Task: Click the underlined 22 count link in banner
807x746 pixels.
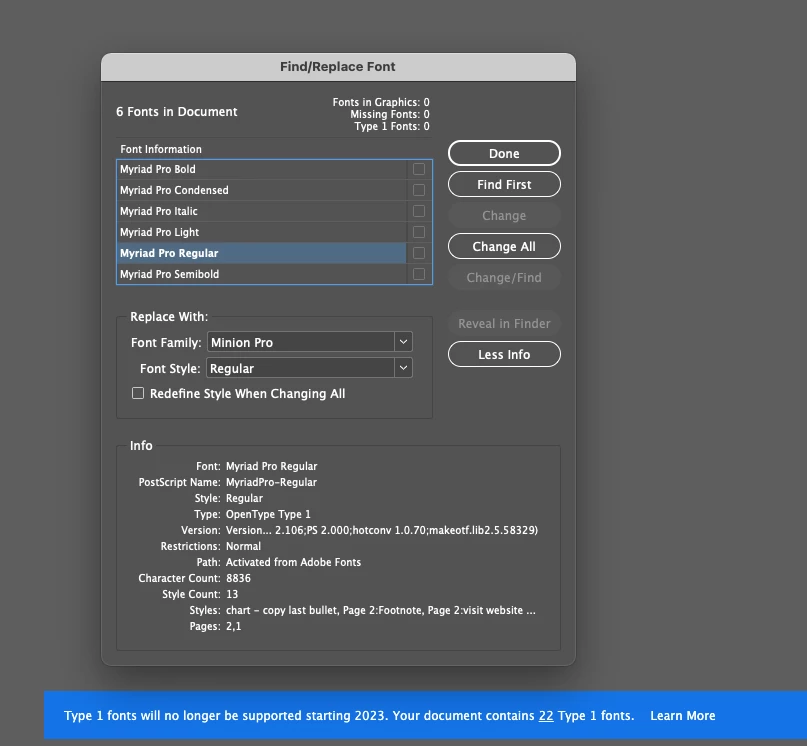Action: 546,716
